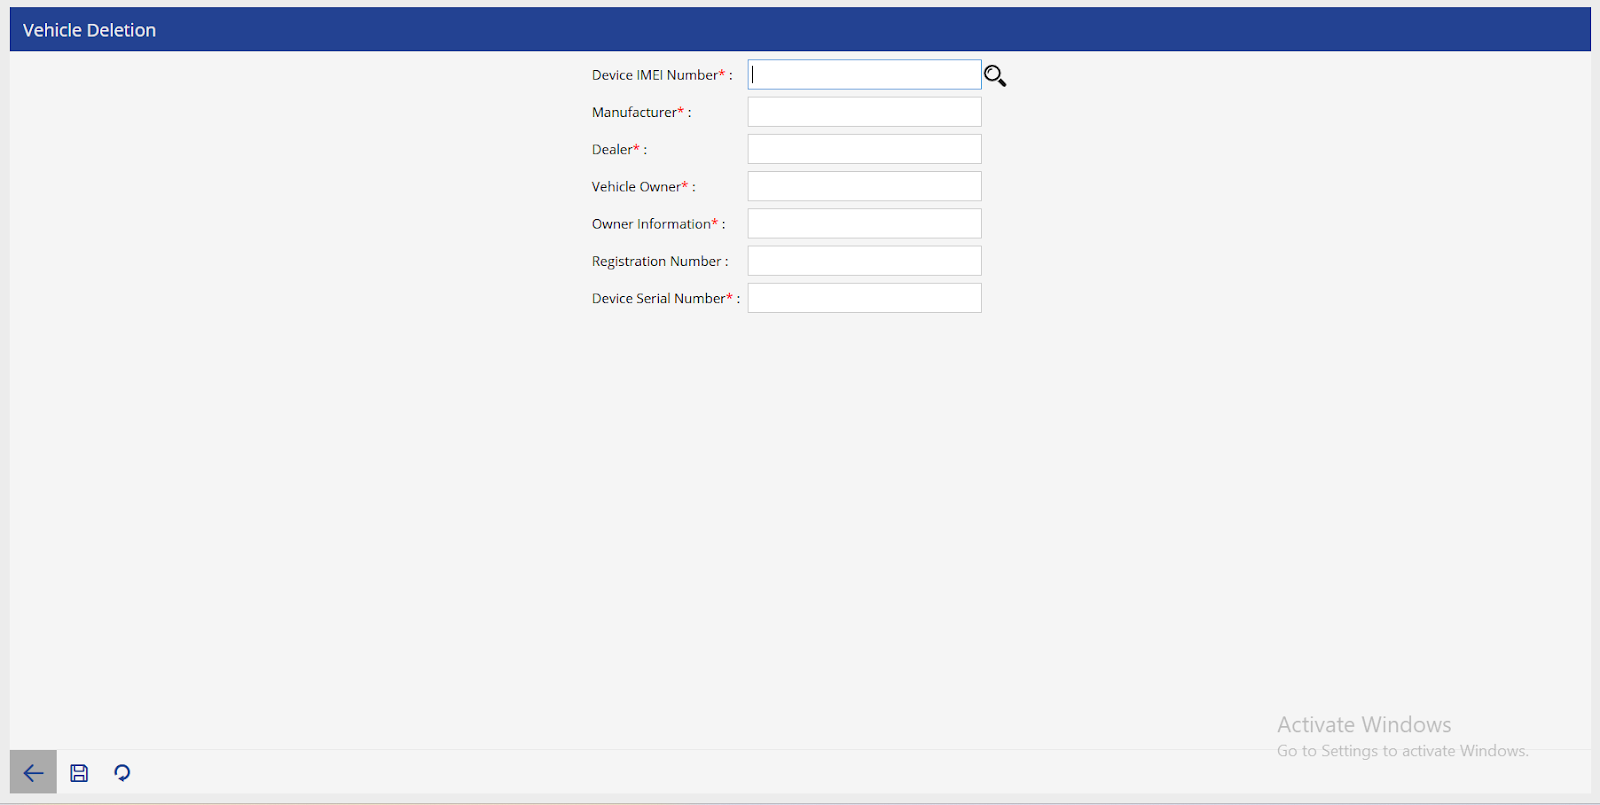Screen dimensions: 1600x805
Task: Click the Device Serial Number label
Action: tap(658, 298)
